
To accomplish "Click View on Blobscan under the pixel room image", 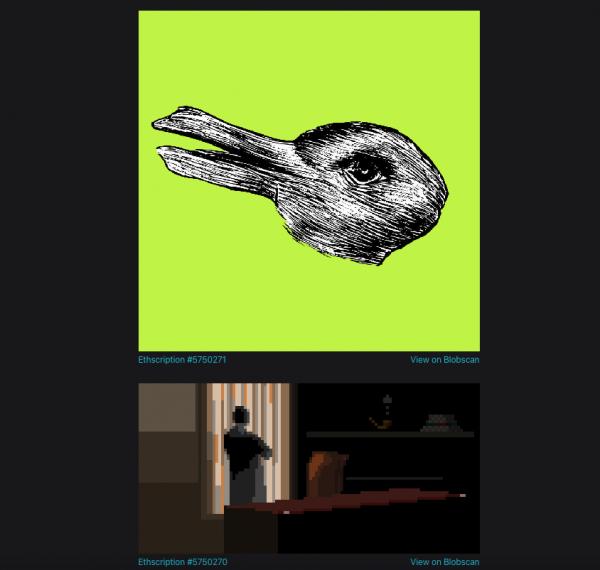I will [x=444, y=562].
